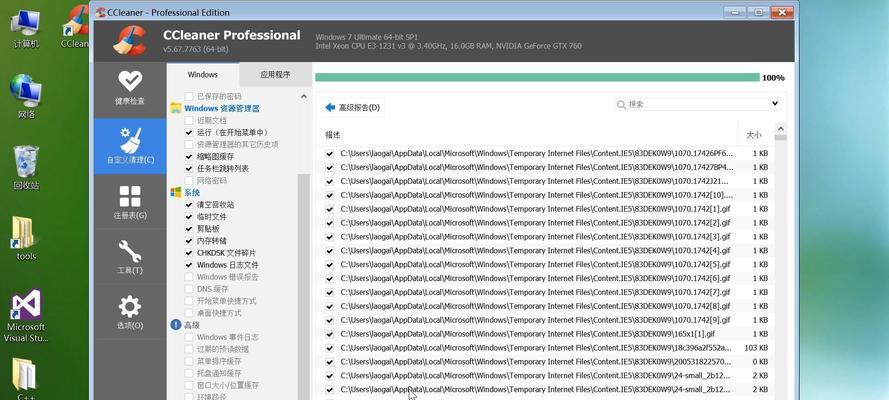Uncheck the 清空回收站 option
This screenshot has height=400, width=889.
click(189, 205)
